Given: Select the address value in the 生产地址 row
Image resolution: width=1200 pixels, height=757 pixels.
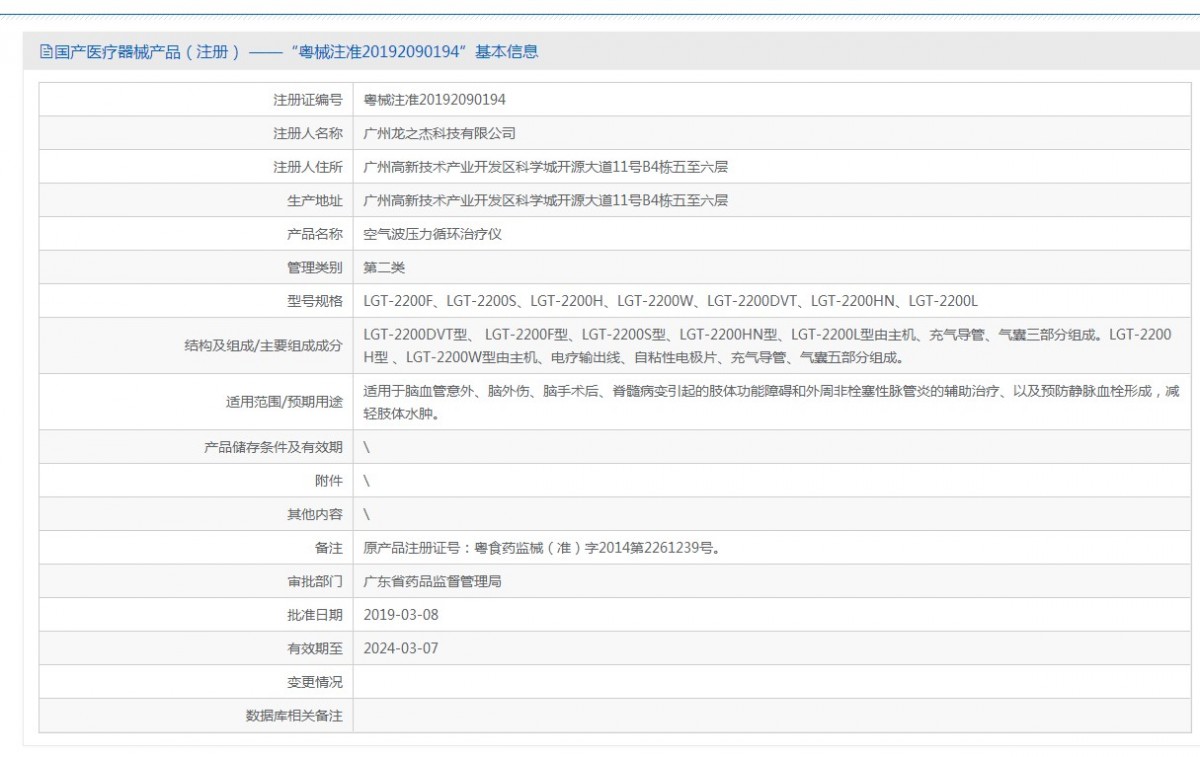Looking at the screenshot, I should click(x=545, y=200).
